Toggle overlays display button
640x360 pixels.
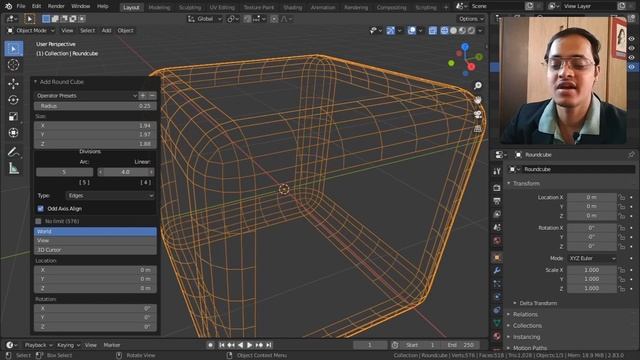coord(411,31)
